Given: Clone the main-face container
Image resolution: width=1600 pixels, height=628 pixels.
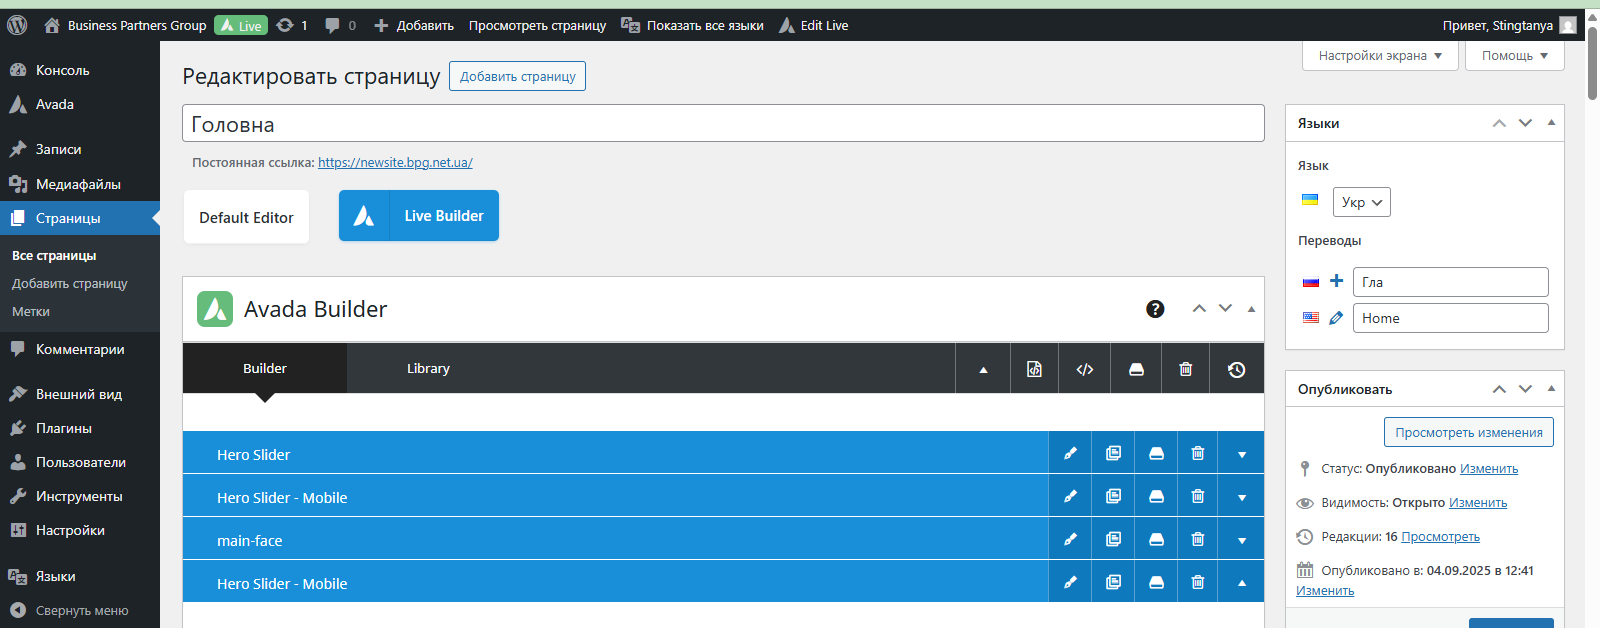Looking at the screenshot, I should click(x=1113, y=540).
